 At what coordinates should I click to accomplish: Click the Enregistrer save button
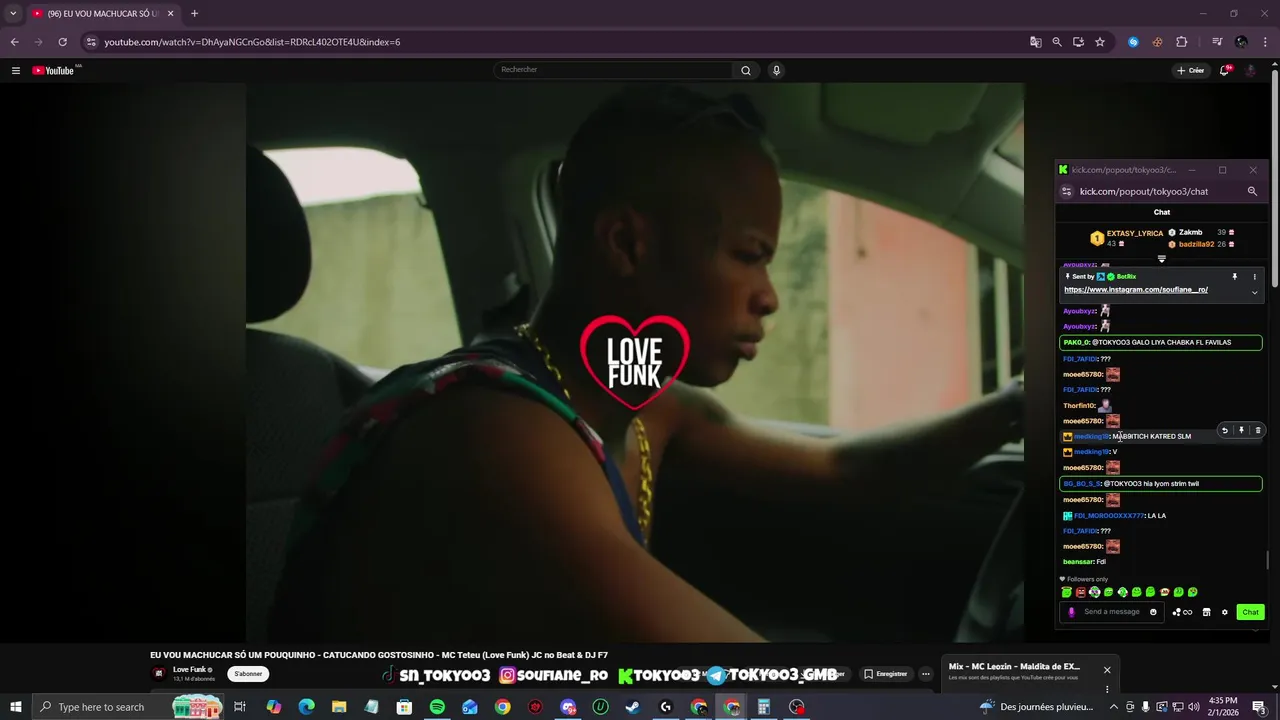pyautogui.click(x=885, y=674)
